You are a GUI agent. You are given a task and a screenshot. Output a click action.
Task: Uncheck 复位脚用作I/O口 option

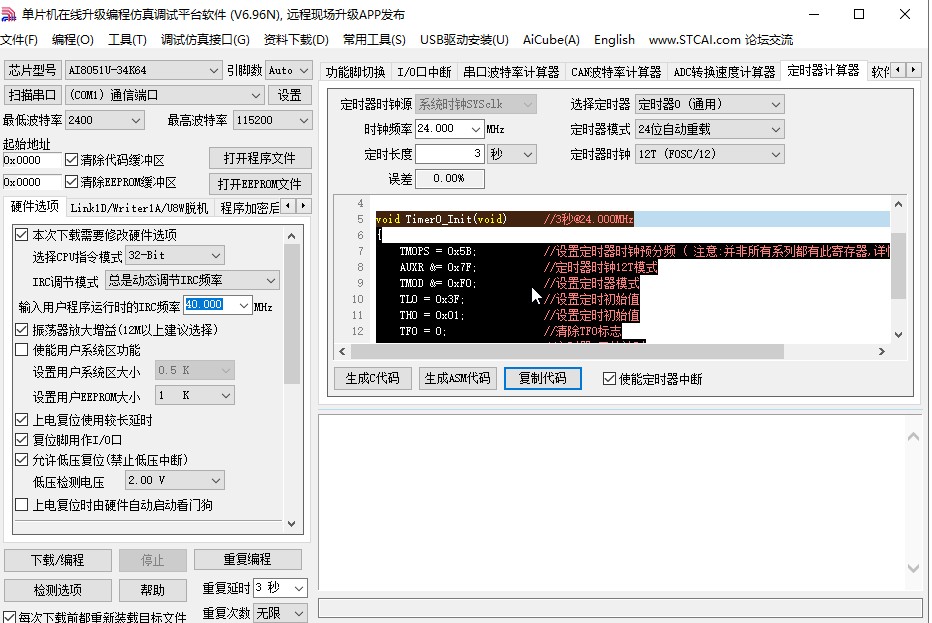[x=22, y=443]
